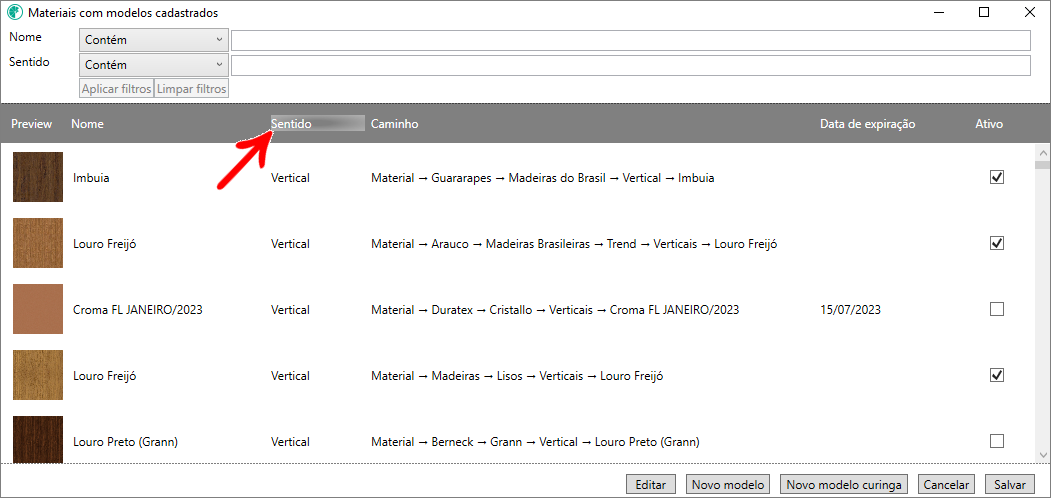
Task: Click the Arauco Madeiras Brasileiras Trend path
Action: pyautogui.click(x=574, y=244)
